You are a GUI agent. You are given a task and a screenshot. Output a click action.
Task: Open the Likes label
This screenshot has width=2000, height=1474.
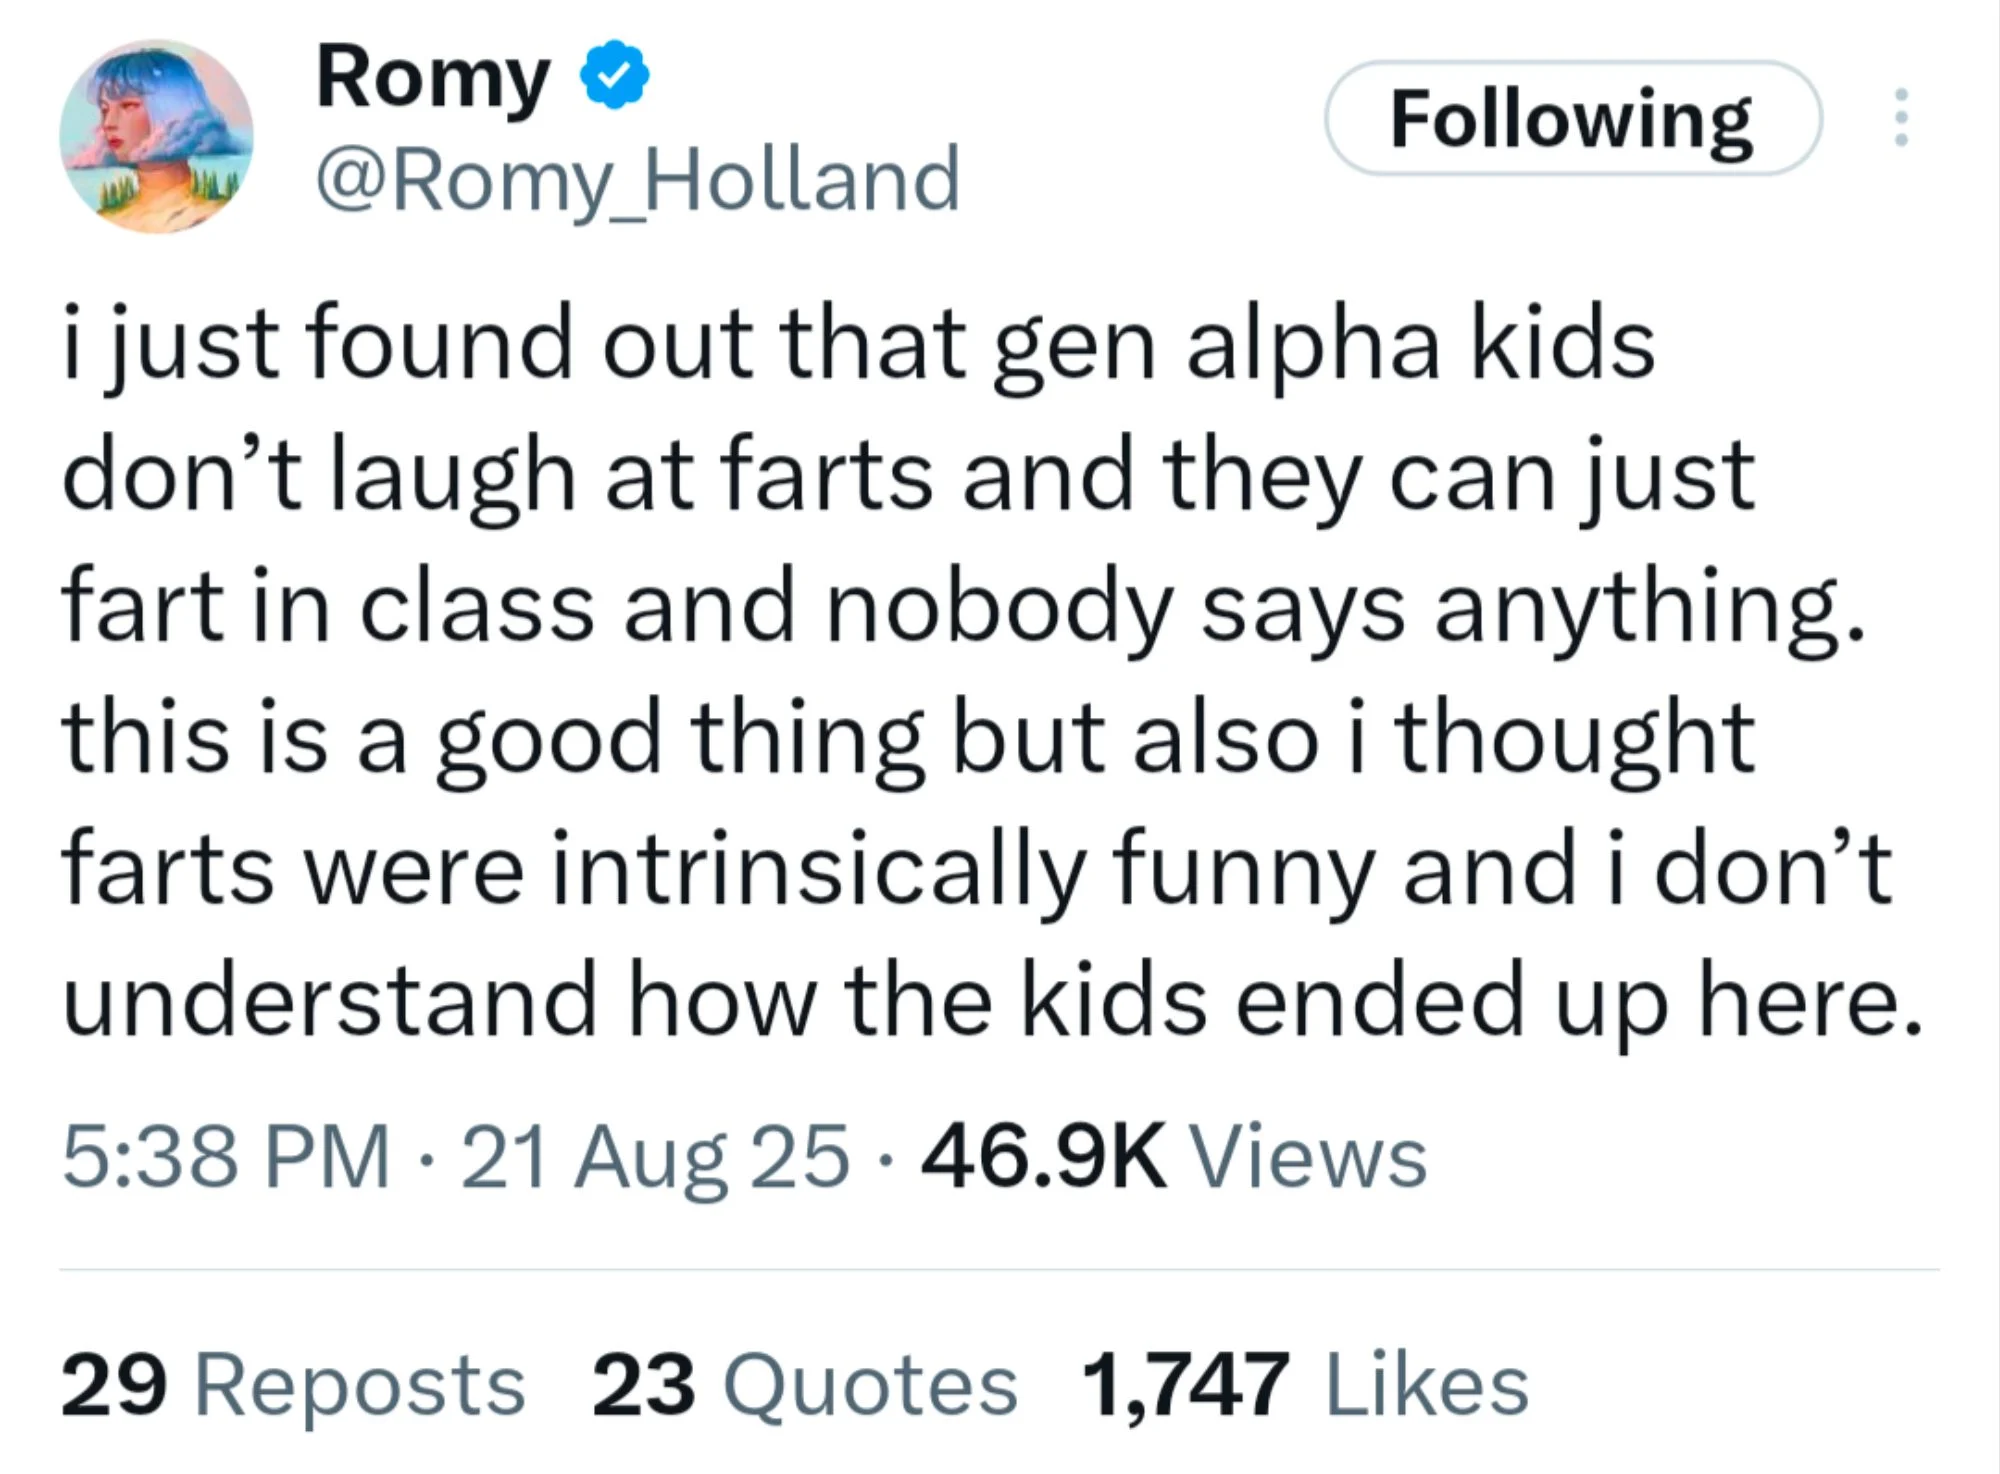click(x=1427, y=1385)
